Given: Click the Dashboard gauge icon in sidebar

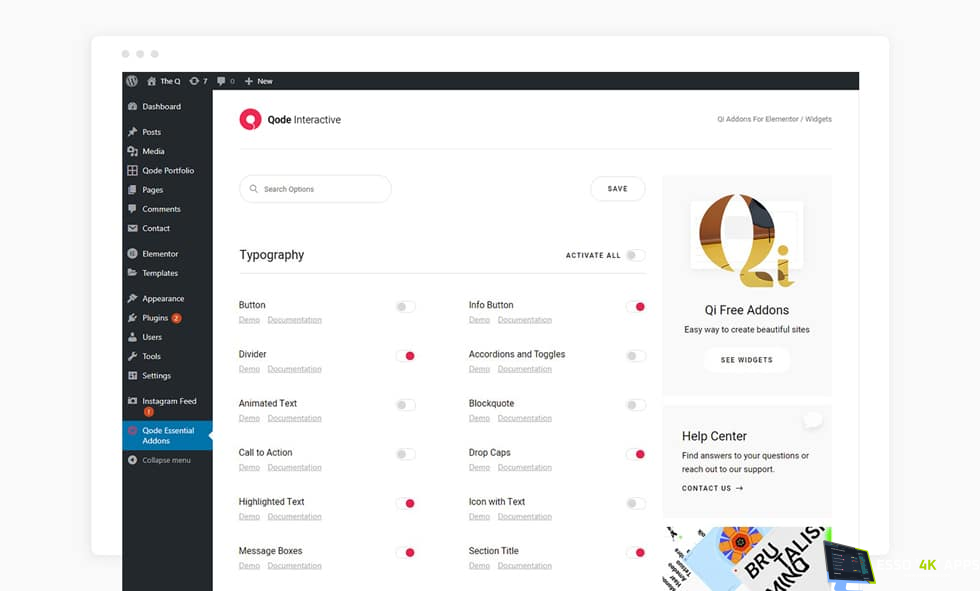Looking at the screenshot, I should coord(133,106).
